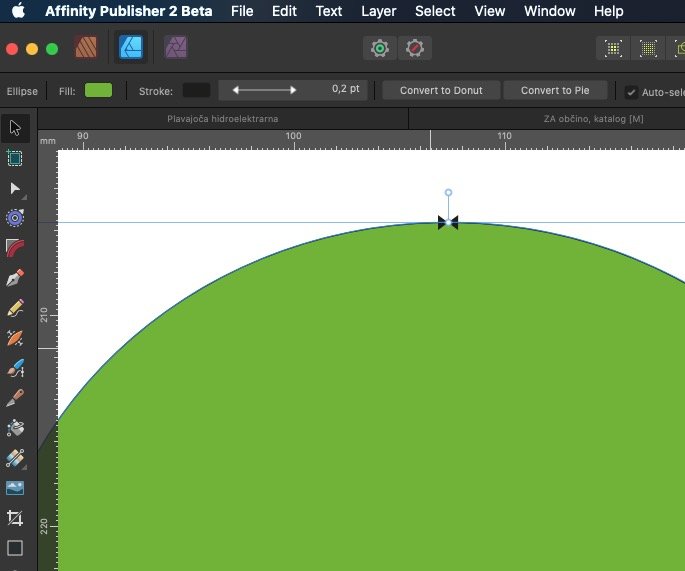Select the Node tool

15,188
